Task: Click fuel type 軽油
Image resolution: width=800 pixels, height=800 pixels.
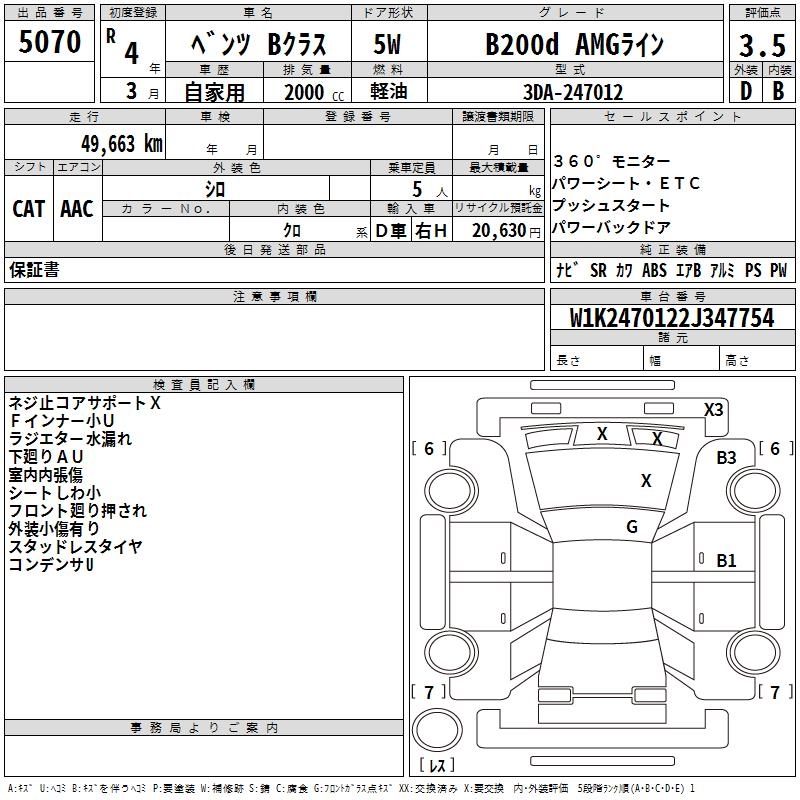Action: 388,91
